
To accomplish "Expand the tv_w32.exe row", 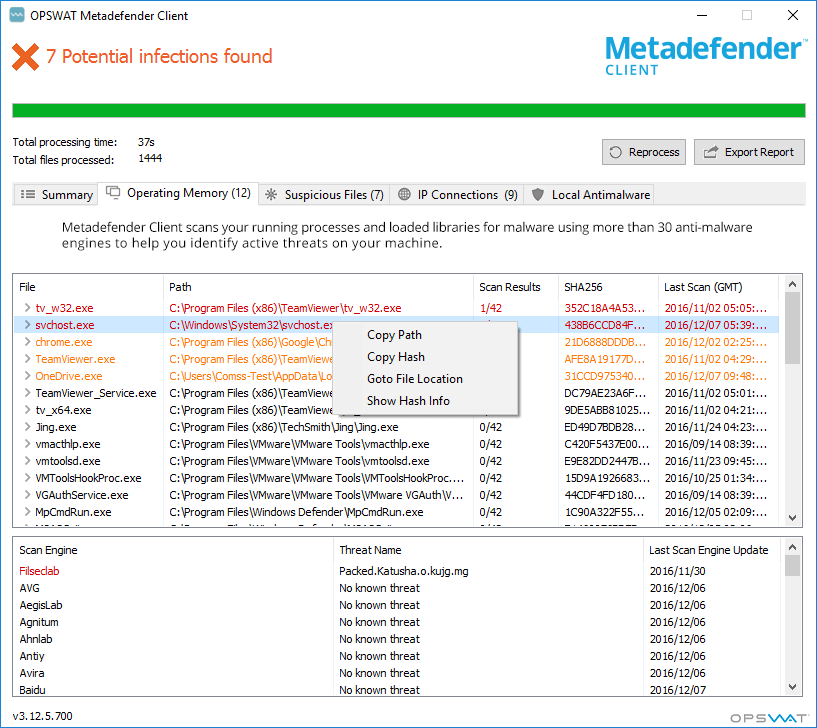I will (27, 308).
